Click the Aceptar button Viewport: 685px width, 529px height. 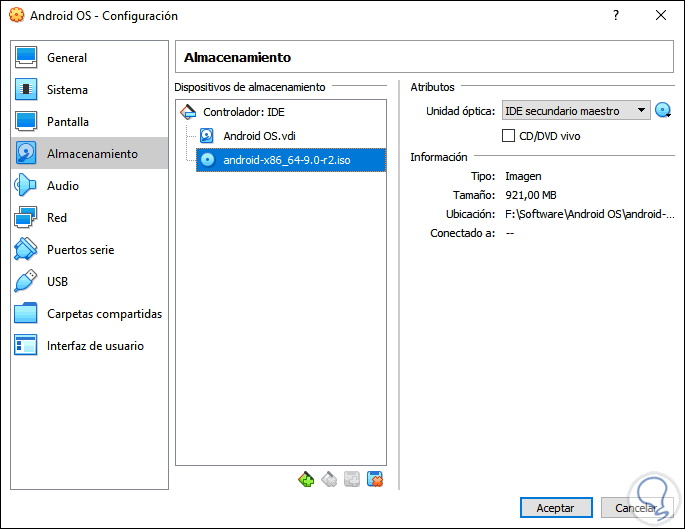[556, 508]
